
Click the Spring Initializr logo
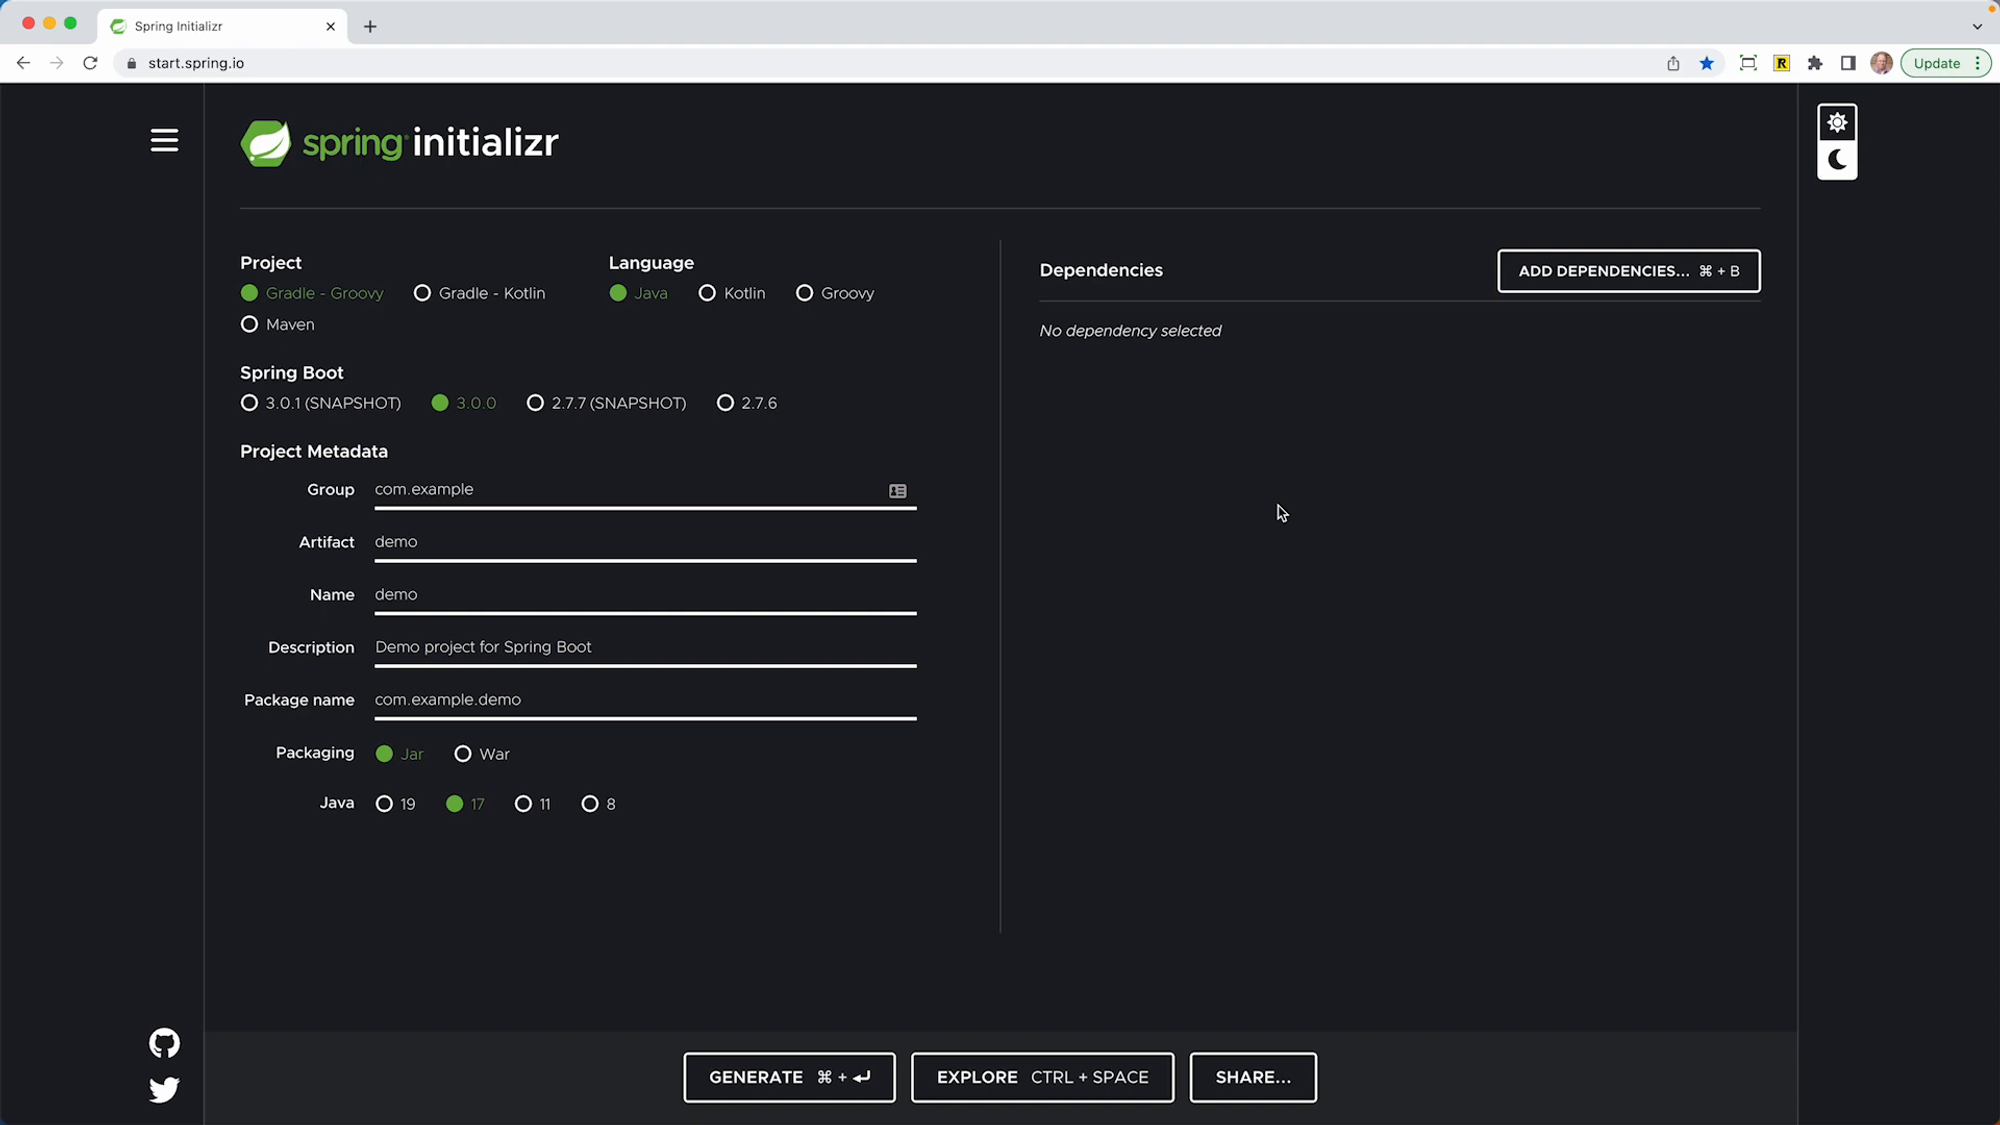(x=399, y=143)
